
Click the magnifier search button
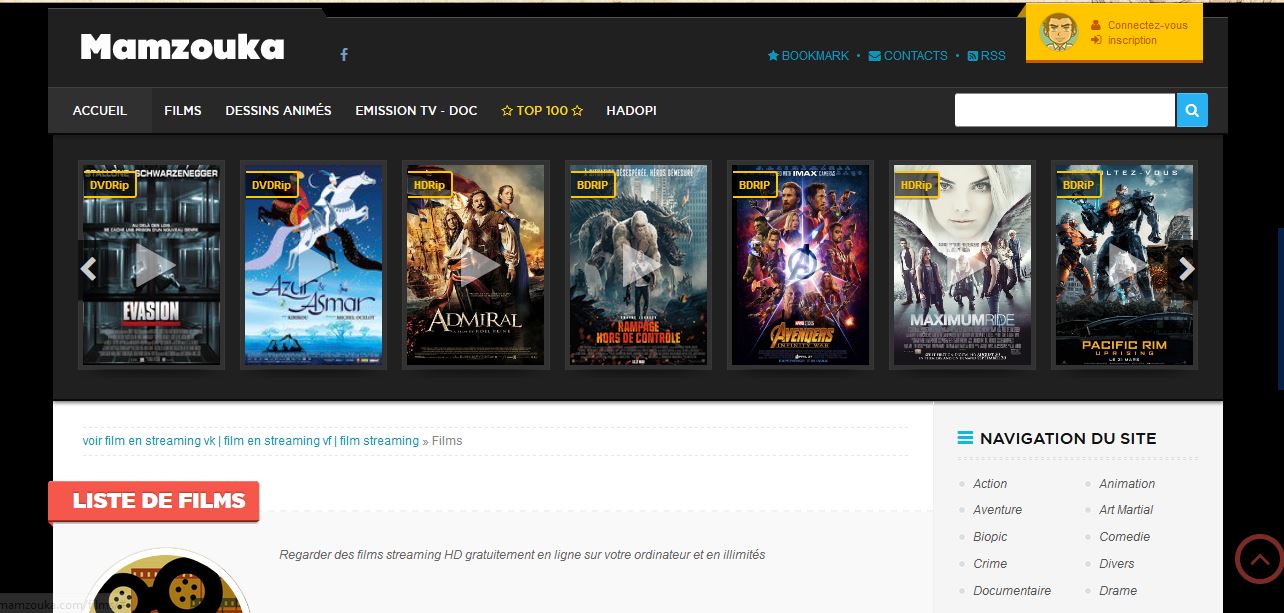pyautogui.click(x=1192, y=110)
